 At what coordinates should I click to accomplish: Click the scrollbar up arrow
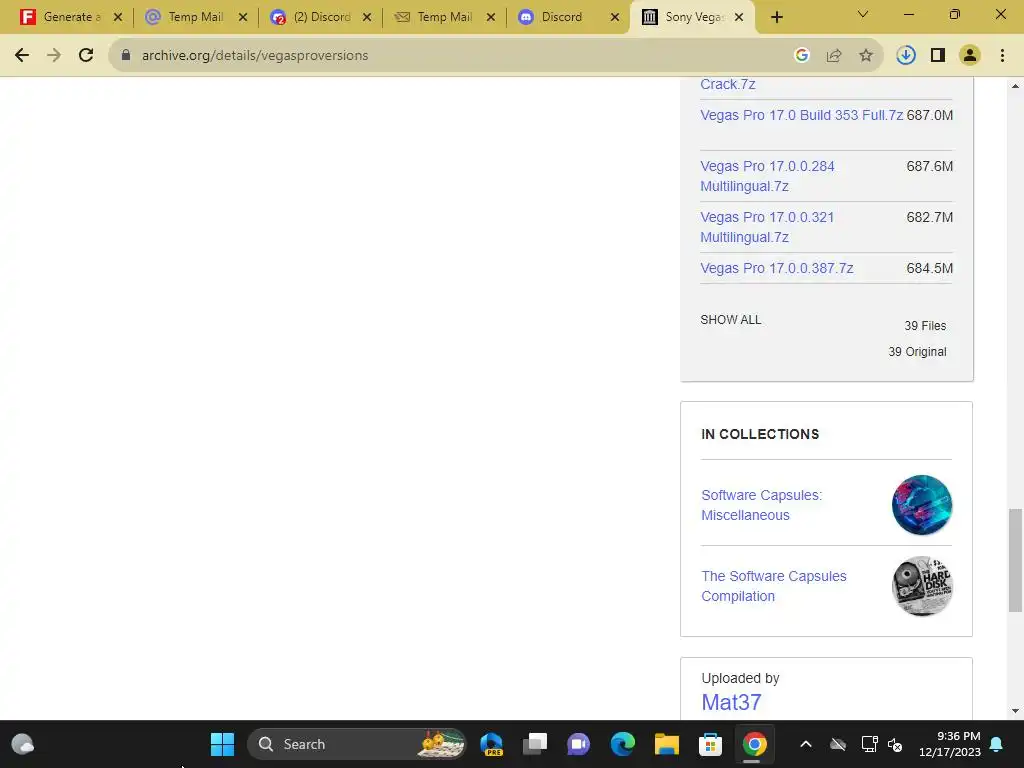coord(1015,86)
